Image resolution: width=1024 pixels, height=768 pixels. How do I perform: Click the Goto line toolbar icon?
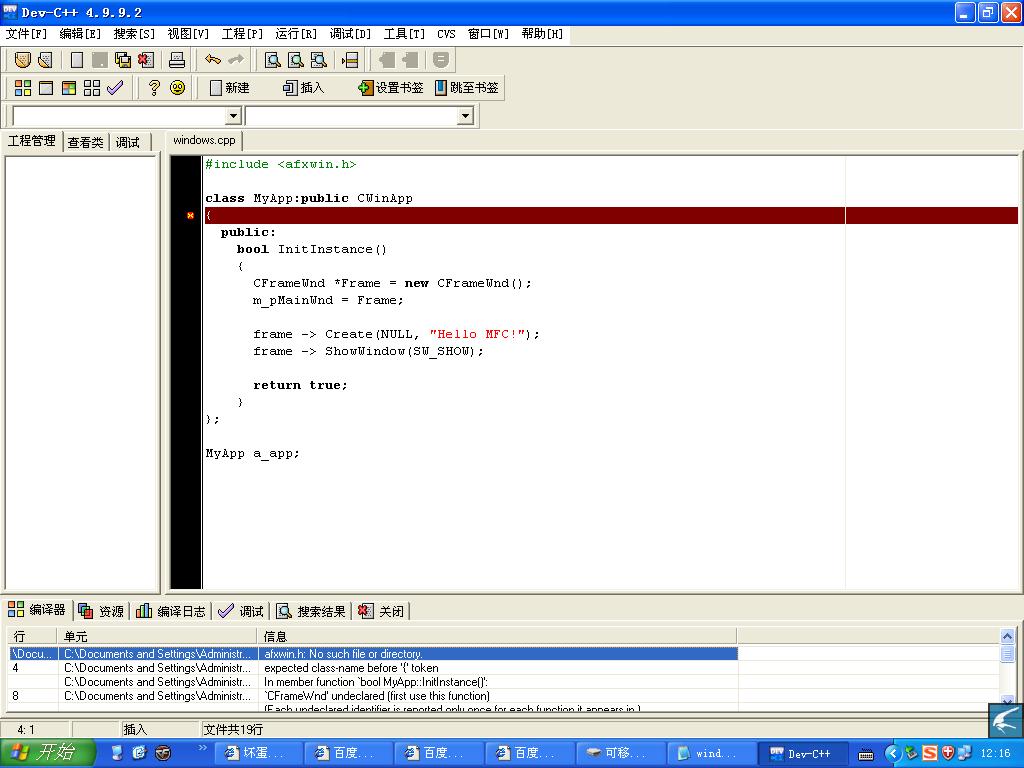(350, 60)
